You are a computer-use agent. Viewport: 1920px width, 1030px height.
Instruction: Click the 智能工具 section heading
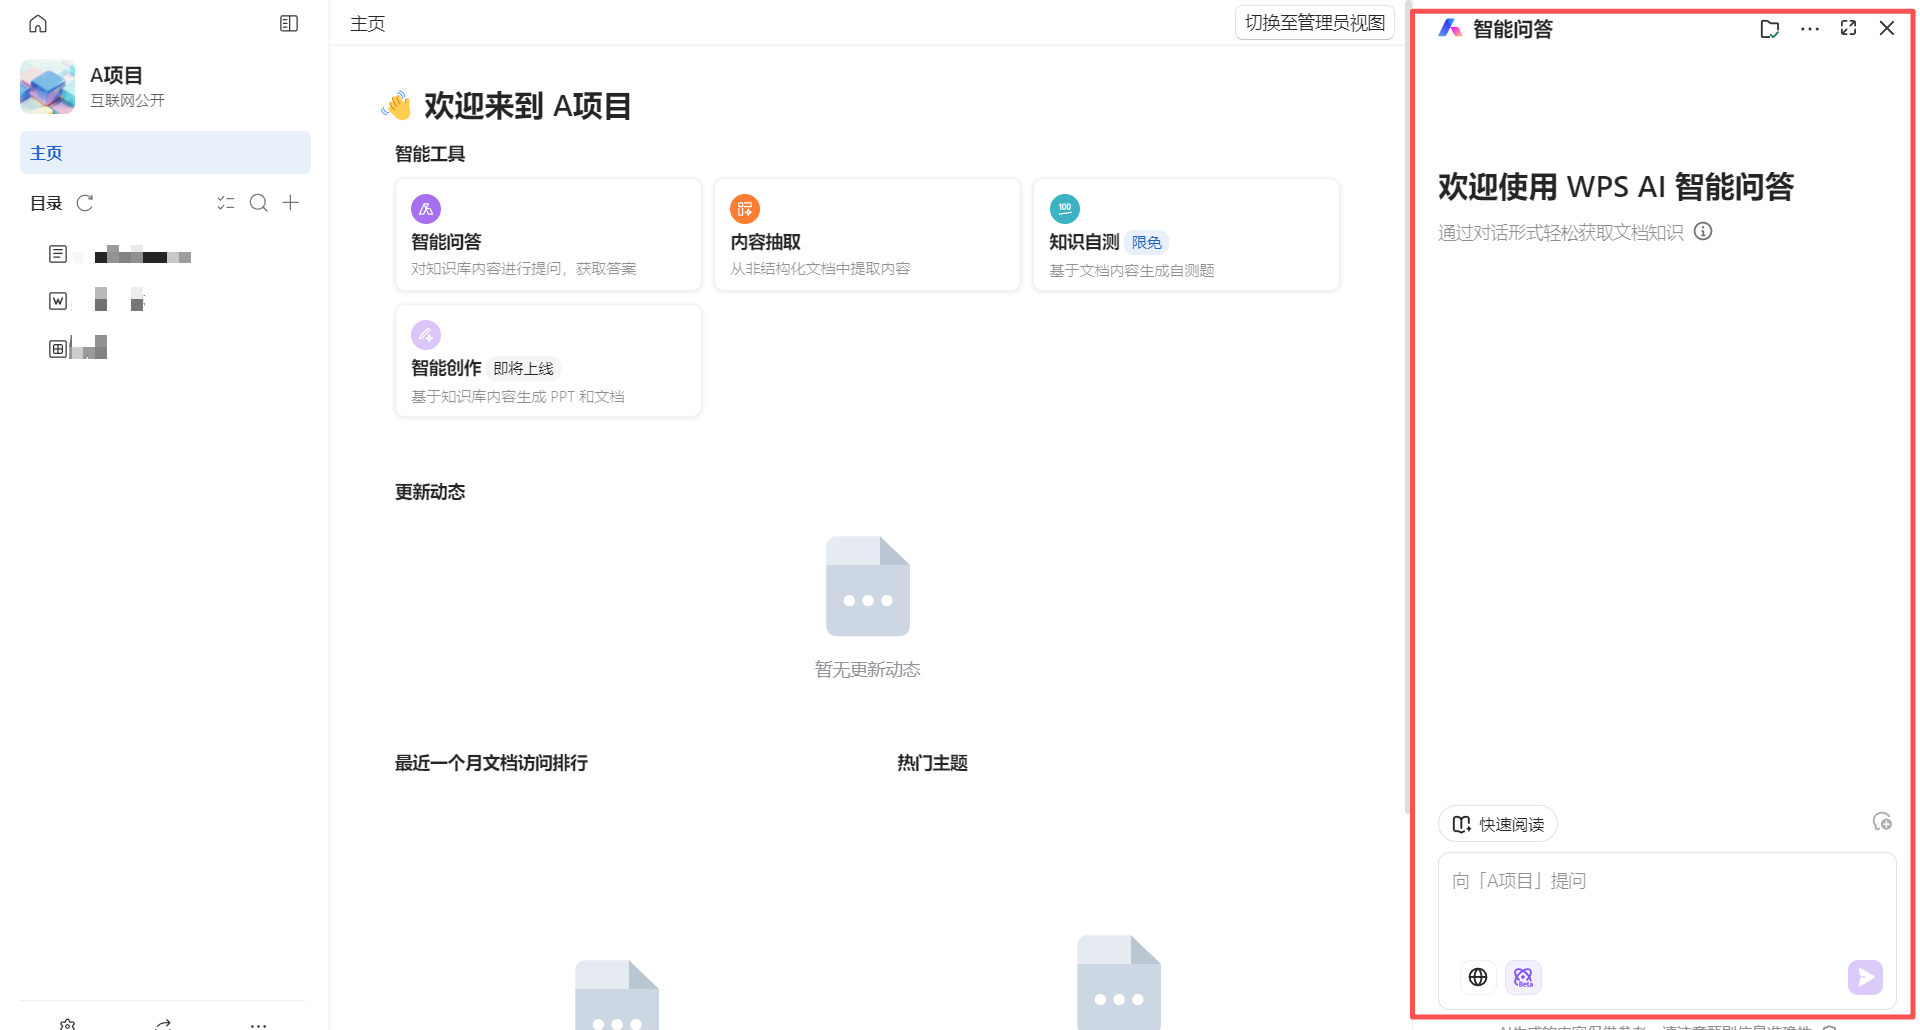point(430,154)
